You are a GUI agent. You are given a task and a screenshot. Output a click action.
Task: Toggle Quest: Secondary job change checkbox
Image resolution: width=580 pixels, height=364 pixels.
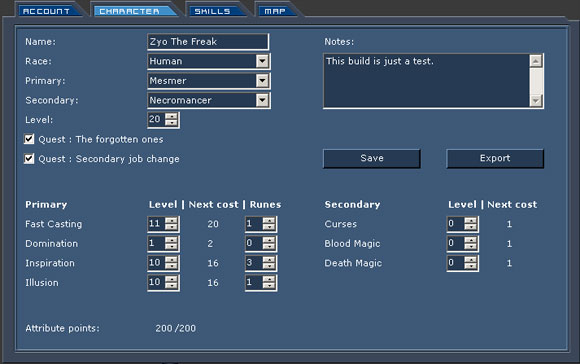click(x=29, y=159)
